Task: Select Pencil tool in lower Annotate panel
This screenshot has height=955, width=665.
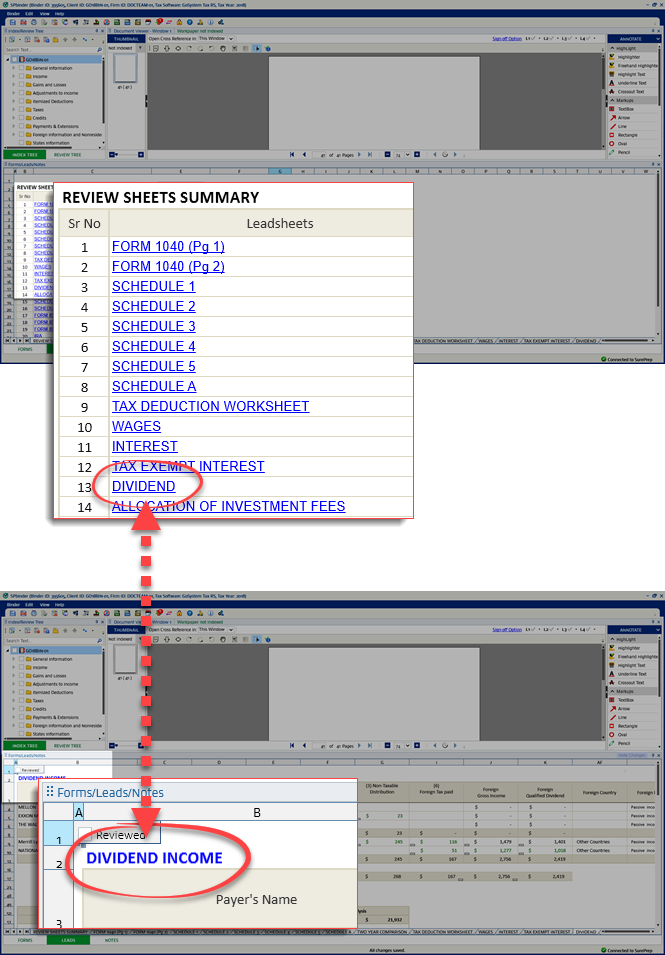Action: [x=624, y=743]
